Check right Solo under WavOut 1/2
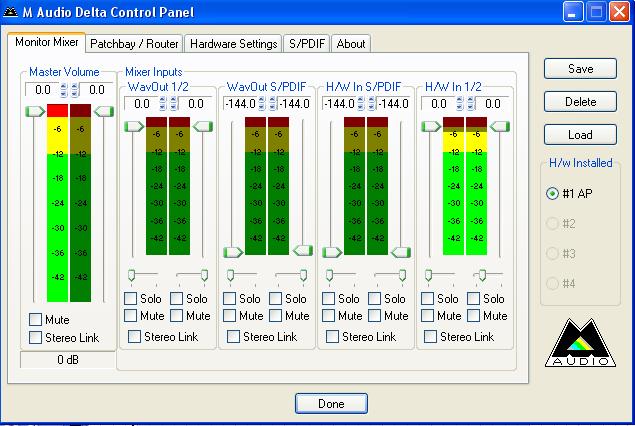 coord(177,299)
